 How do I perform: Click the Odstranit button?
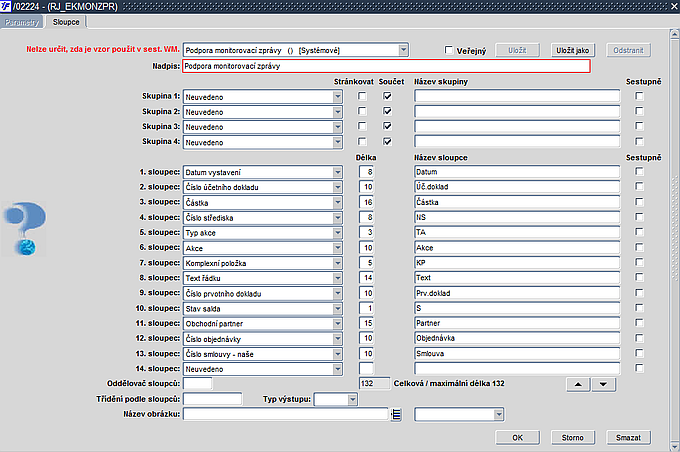click(628, 50)
